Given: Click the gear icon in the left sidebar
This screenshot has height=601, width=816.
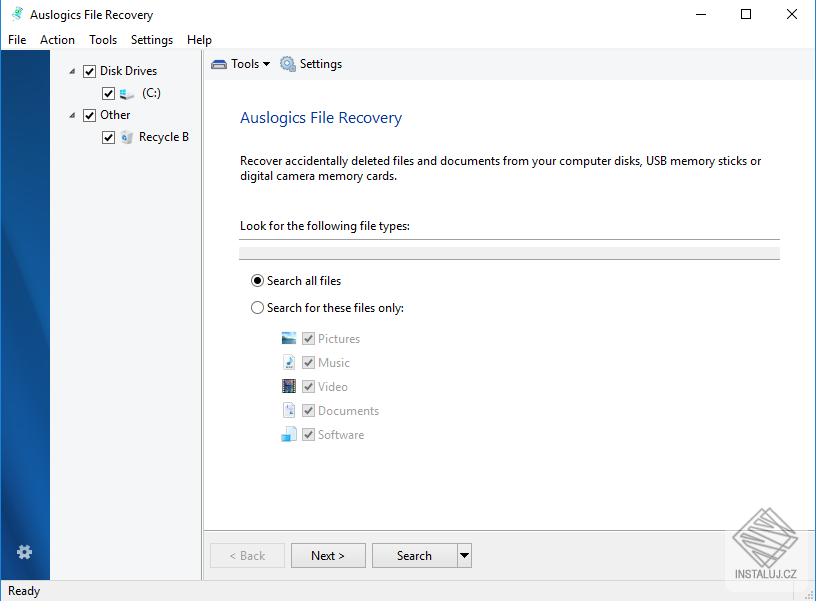Looking at the screenshot, I should 24,552.
